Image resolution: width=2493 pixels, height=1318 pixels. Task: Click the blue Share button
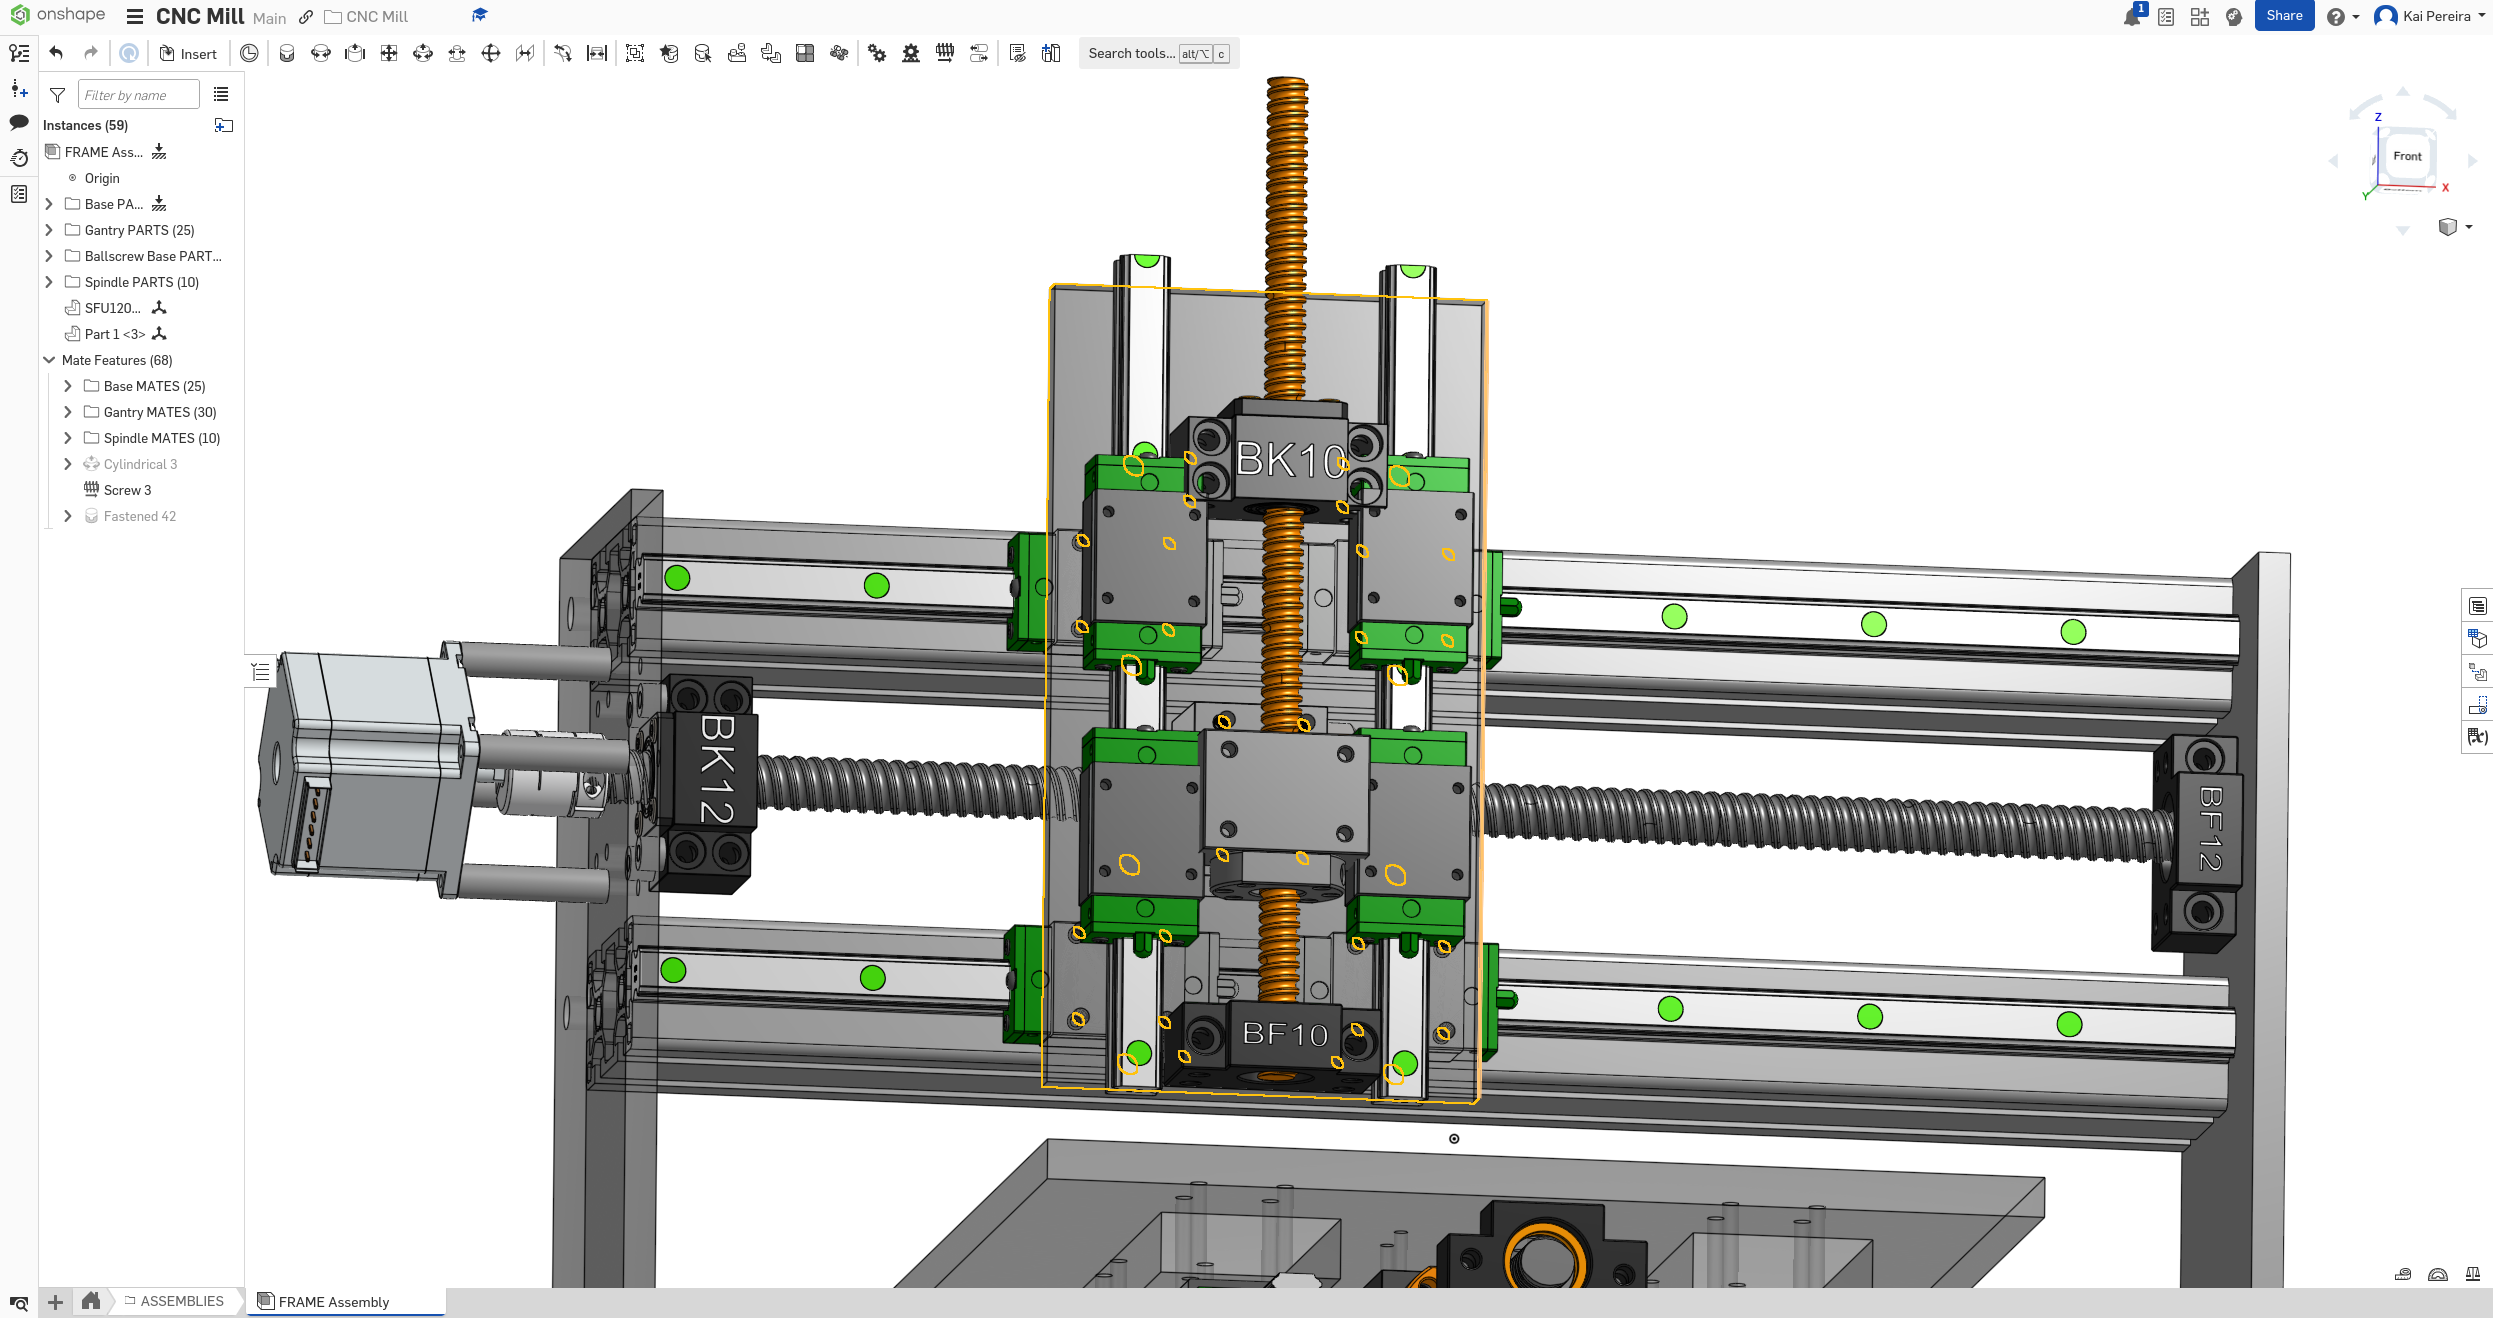pos(2283,16)
